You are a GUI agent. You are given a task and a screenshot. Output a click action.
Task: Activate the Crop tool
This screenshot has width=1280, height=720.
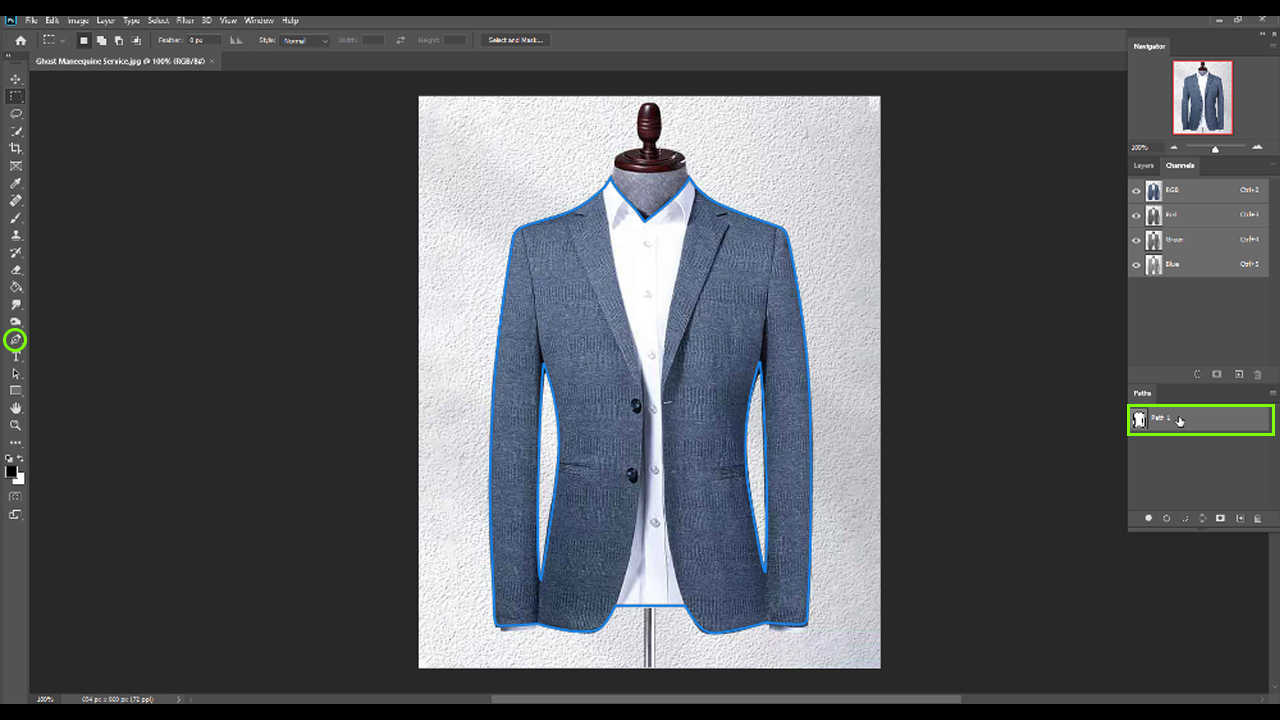click(15, 148)
